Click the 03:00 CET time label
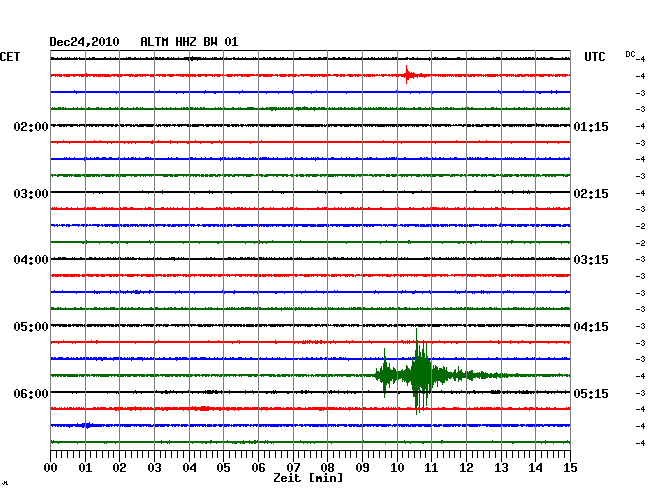The height and width of the screenshot is (494, 650). [x=31, y=194]
